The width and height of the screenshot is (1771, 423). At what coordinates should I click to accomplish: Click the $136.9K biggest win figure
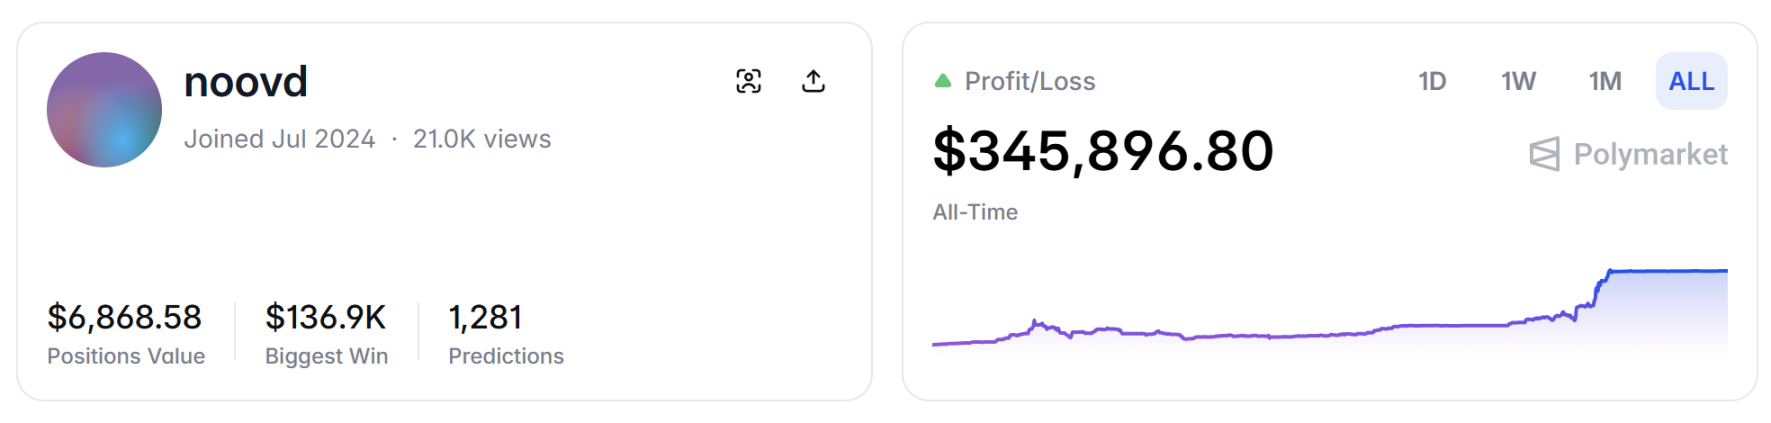[325, 317]
